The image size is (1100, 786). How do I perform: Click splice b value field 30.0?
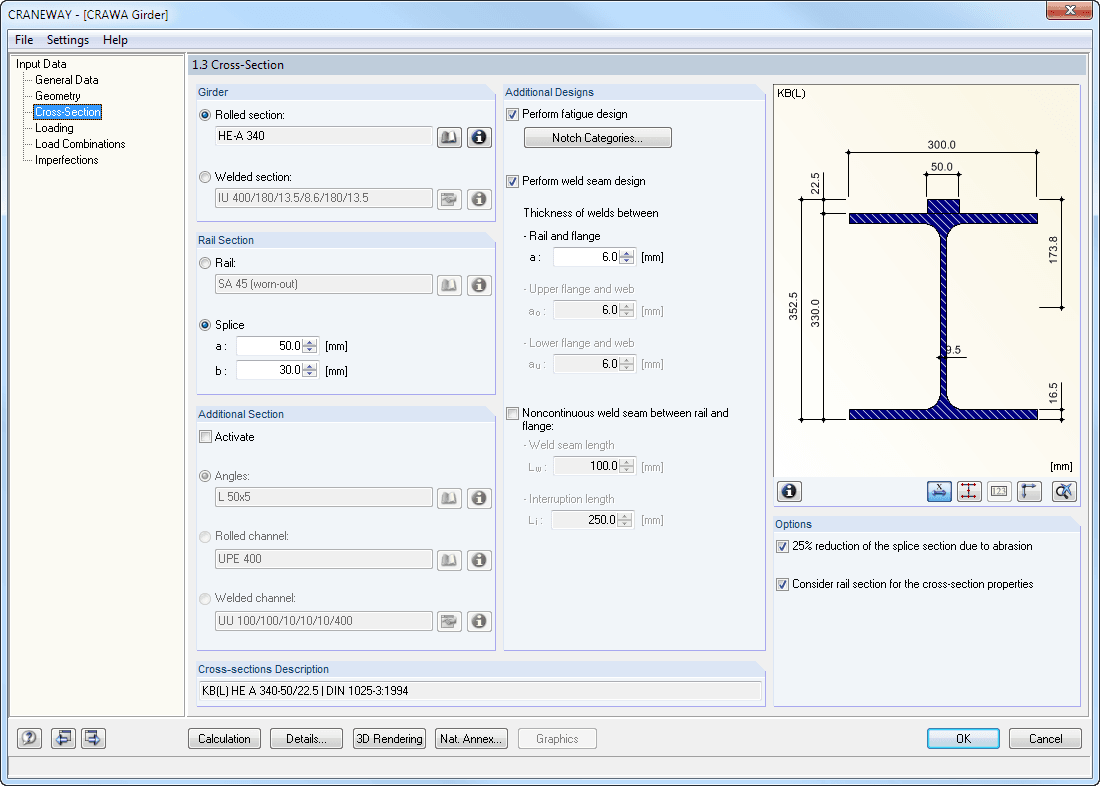(270, 370)
